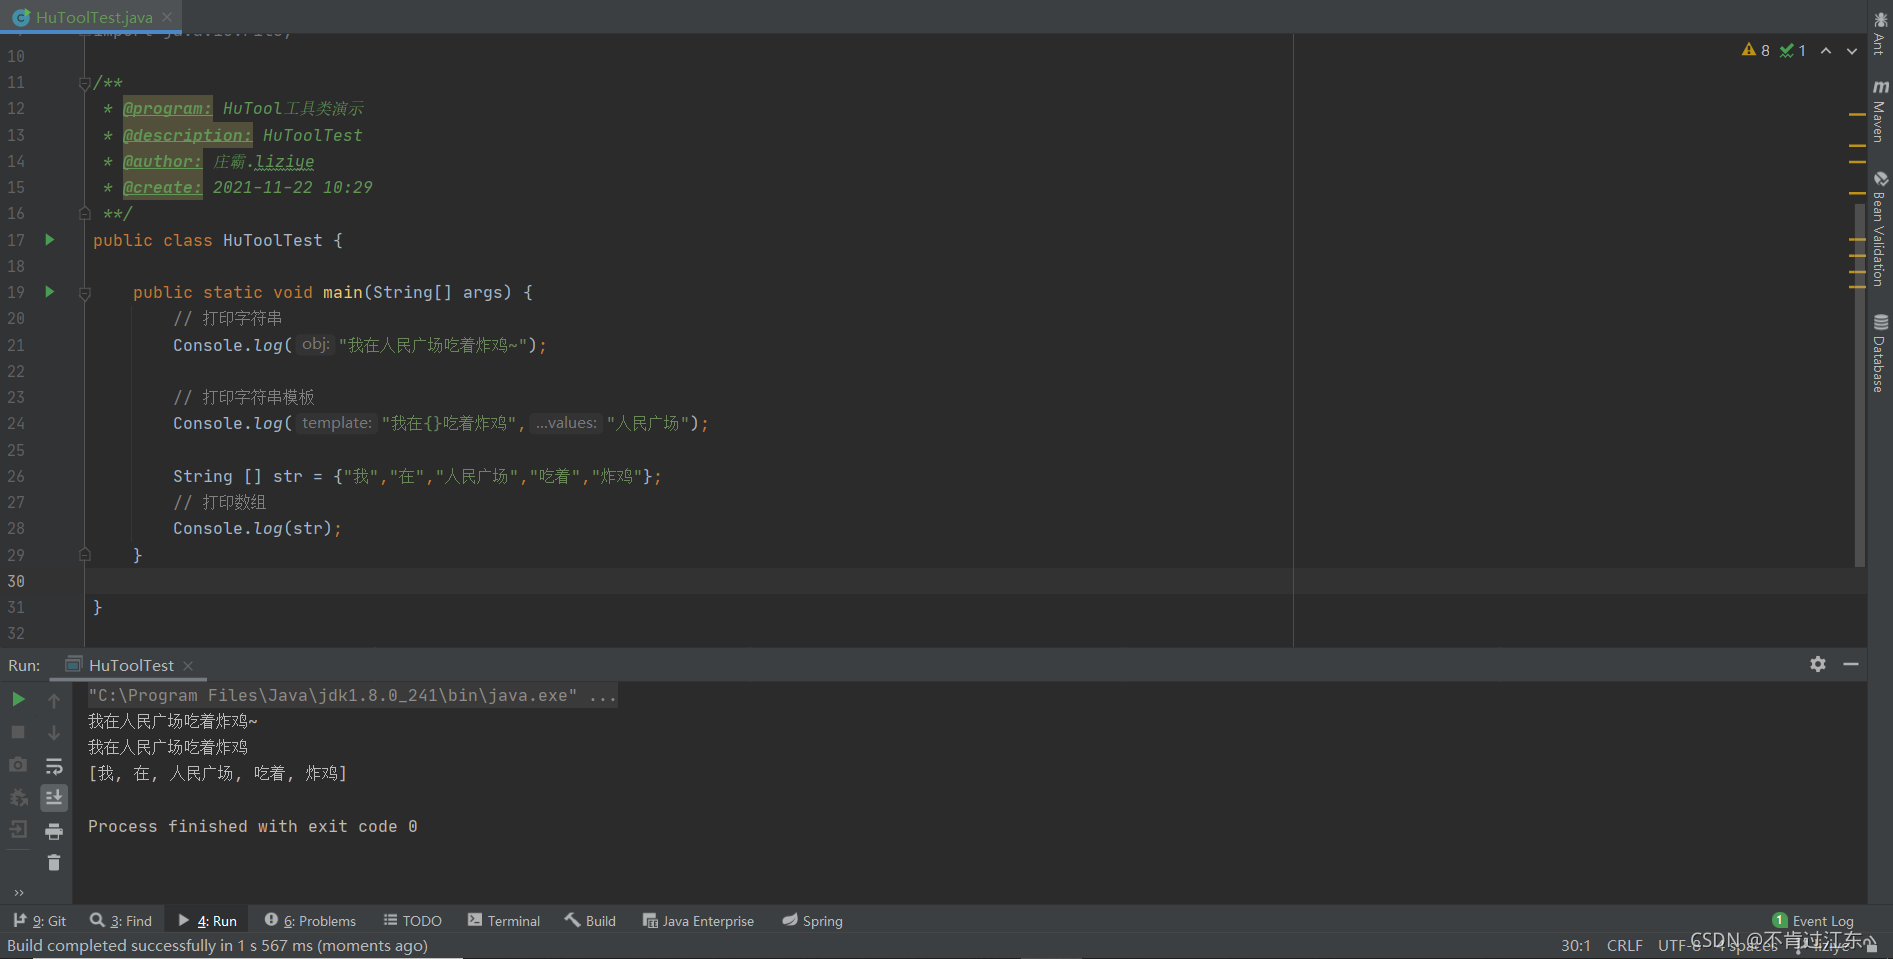Open the Event Log

tap(1813, 921)
